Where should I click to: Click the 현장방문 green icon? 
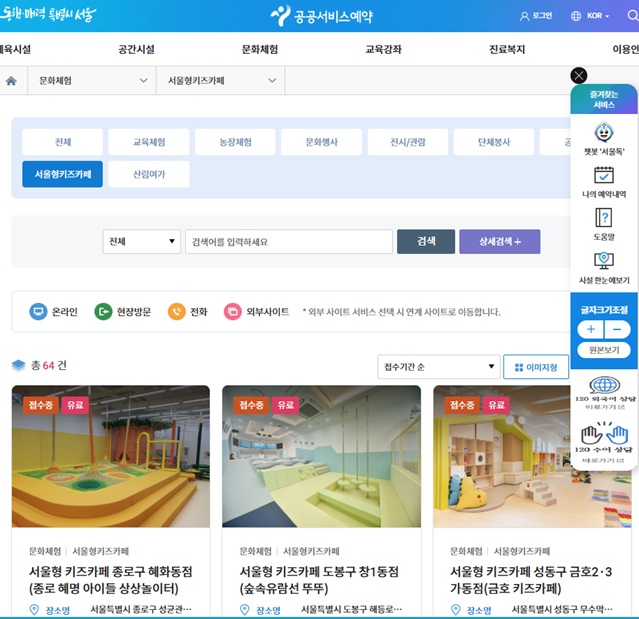pyautogui.click(x=103, y=312)
